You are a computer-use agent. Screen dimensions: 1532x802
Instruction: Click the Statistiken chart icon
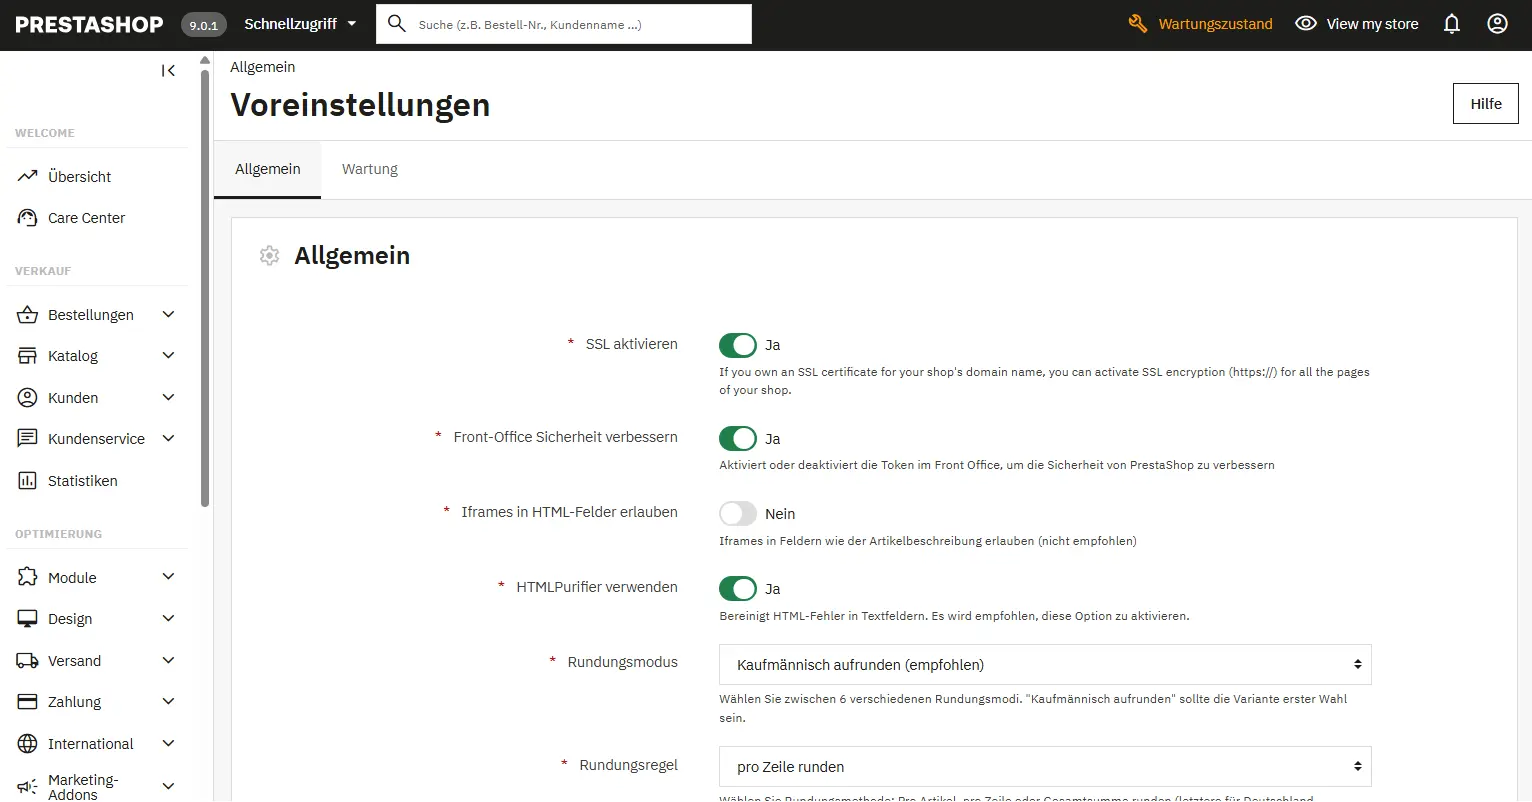click(x=27, y=481)
